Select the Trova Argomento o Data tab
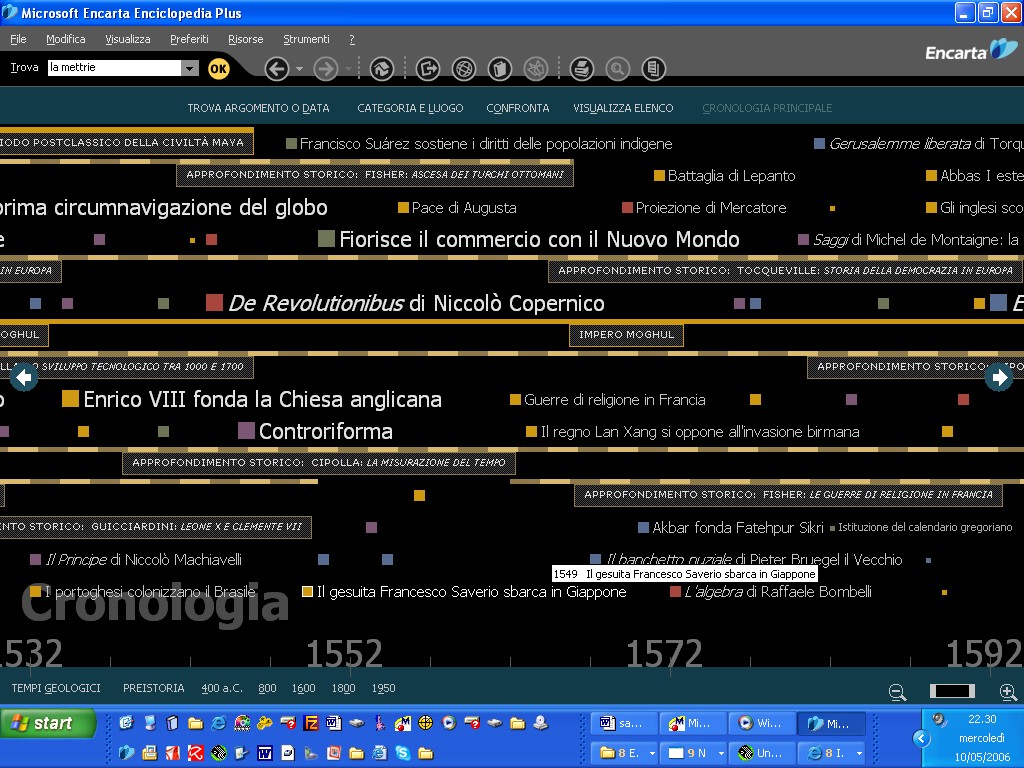1024x768 pixels. pyautogui.click(x=259, y=108)
